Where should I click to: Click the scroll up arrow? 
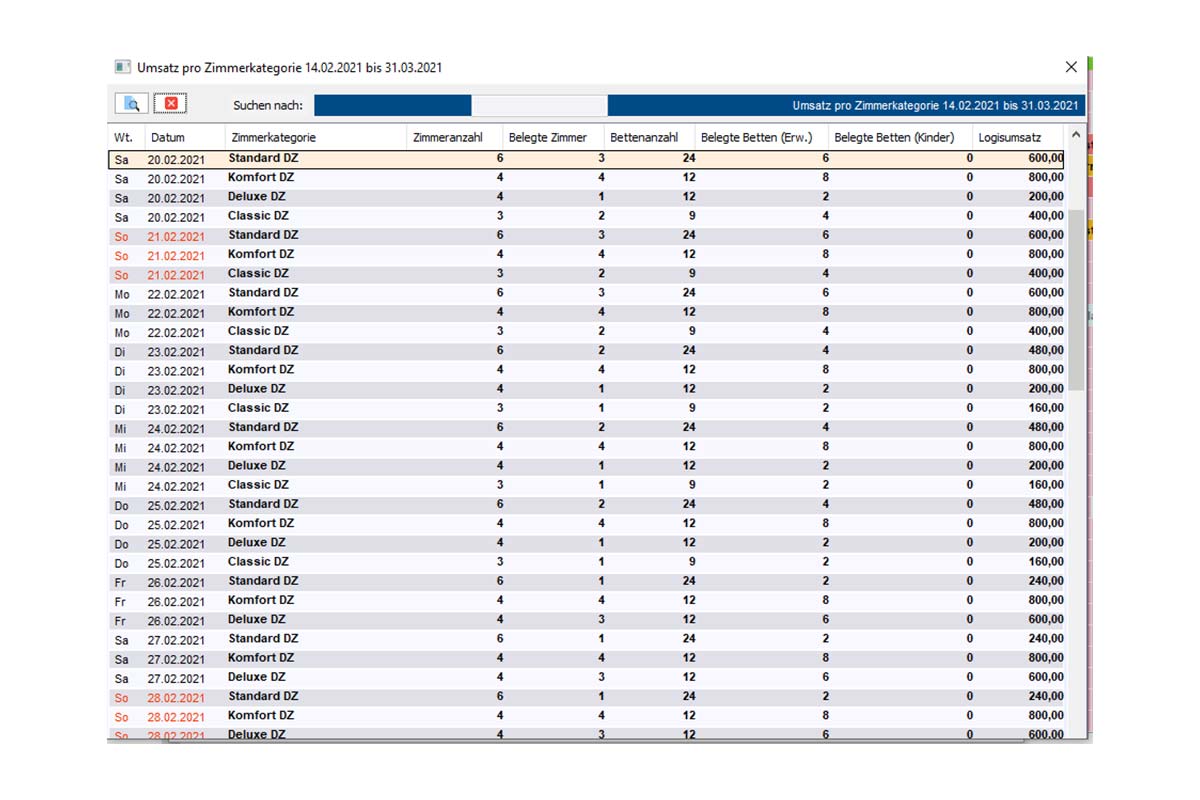click(1076, 135)
